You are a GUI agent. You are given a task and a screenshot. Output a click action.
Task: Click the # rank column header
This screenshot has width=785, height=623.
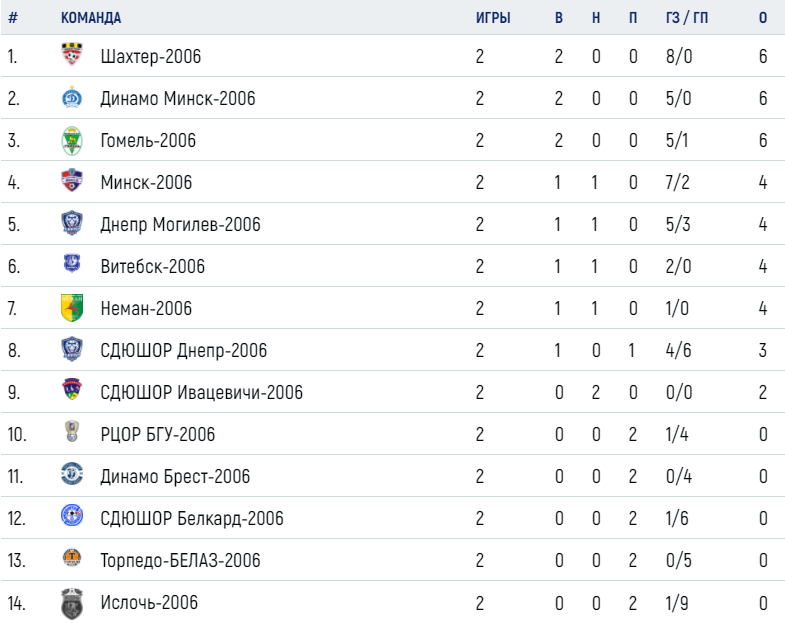[x=13, y=18]
